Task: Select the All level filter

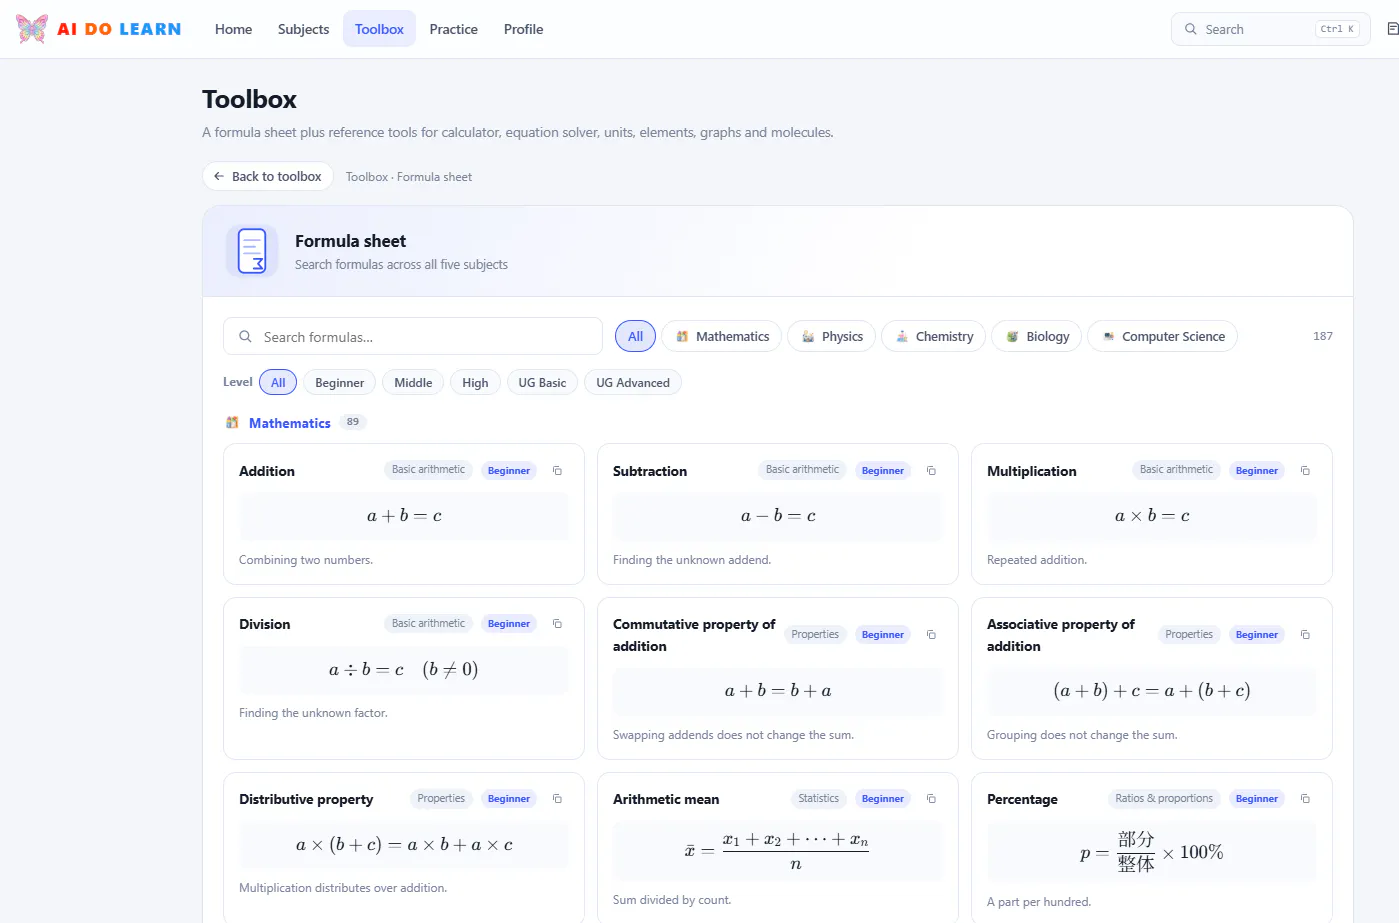Action: tap(278, 382)
